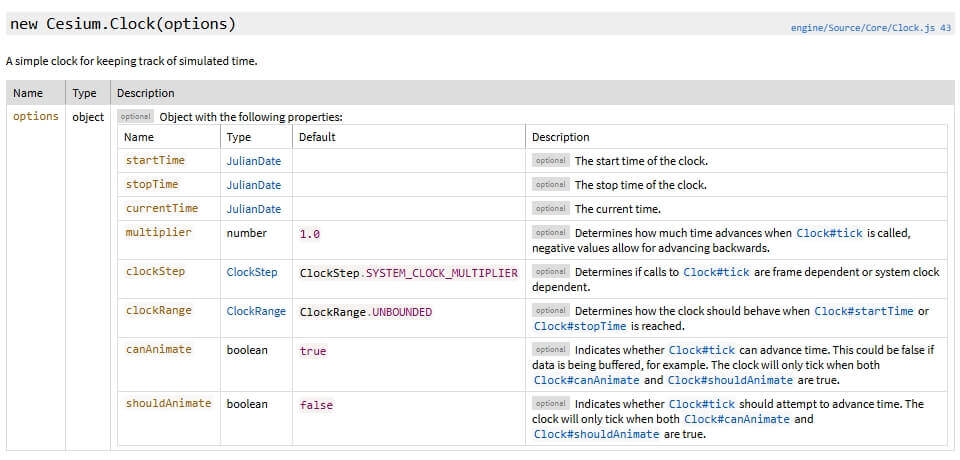Follow the ClockStep type link
Image resolution: width=960 pixels, height=460 pixels.
252,272
